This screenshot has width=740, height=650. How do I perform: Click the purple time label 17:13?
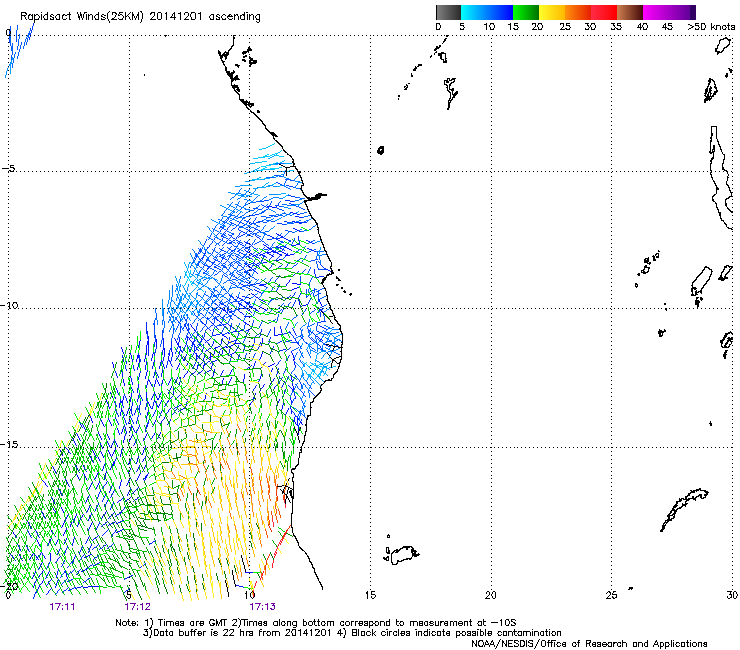point(262,606)
